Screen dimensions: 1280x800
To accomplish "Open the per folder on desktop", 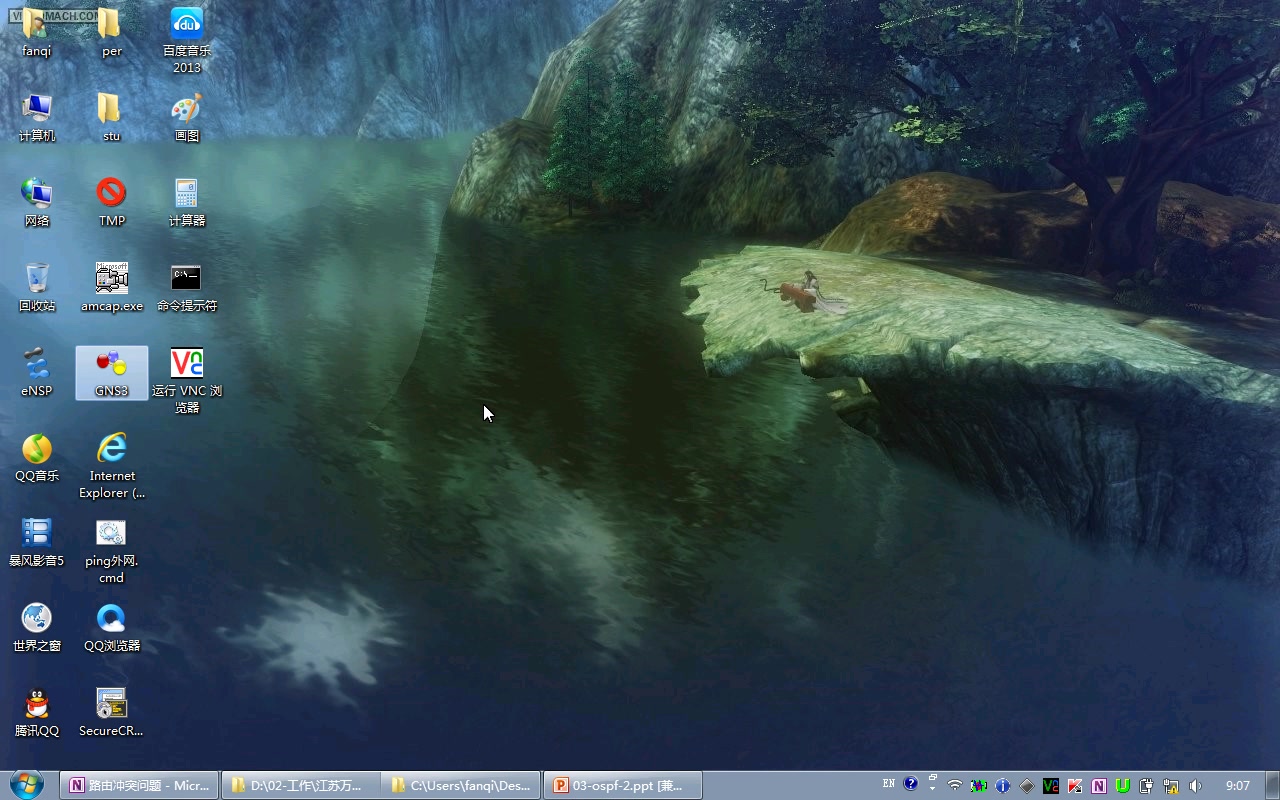I will [111, 32].
